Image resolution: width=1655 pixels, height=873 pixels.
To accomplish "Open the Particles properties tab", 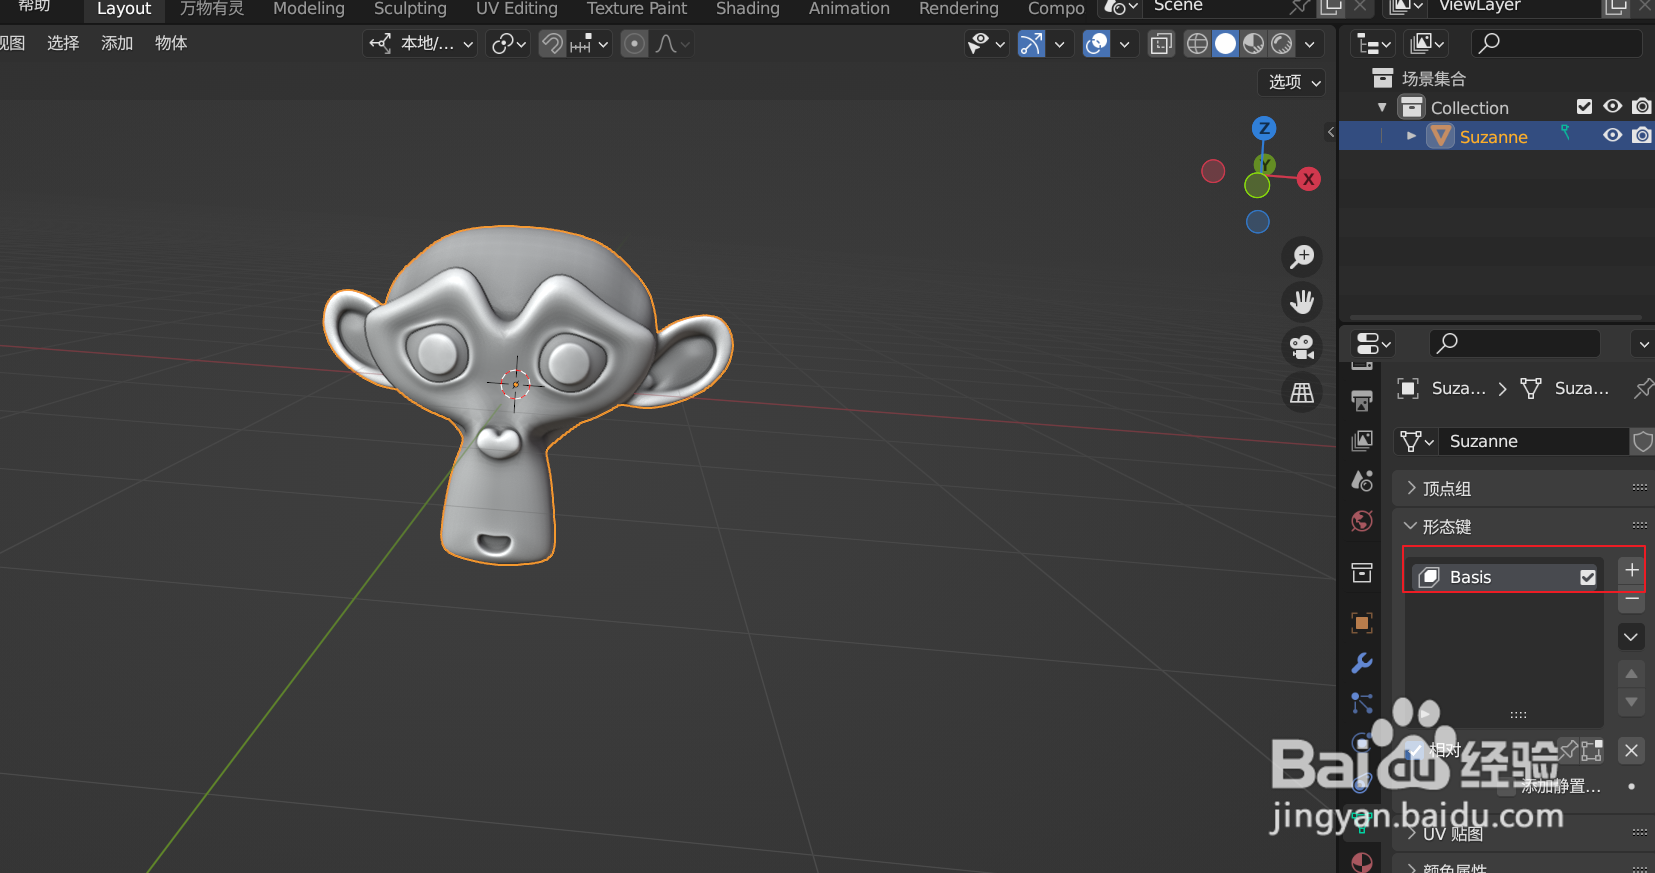I will pyautogui.click(x=1362, y=703).
